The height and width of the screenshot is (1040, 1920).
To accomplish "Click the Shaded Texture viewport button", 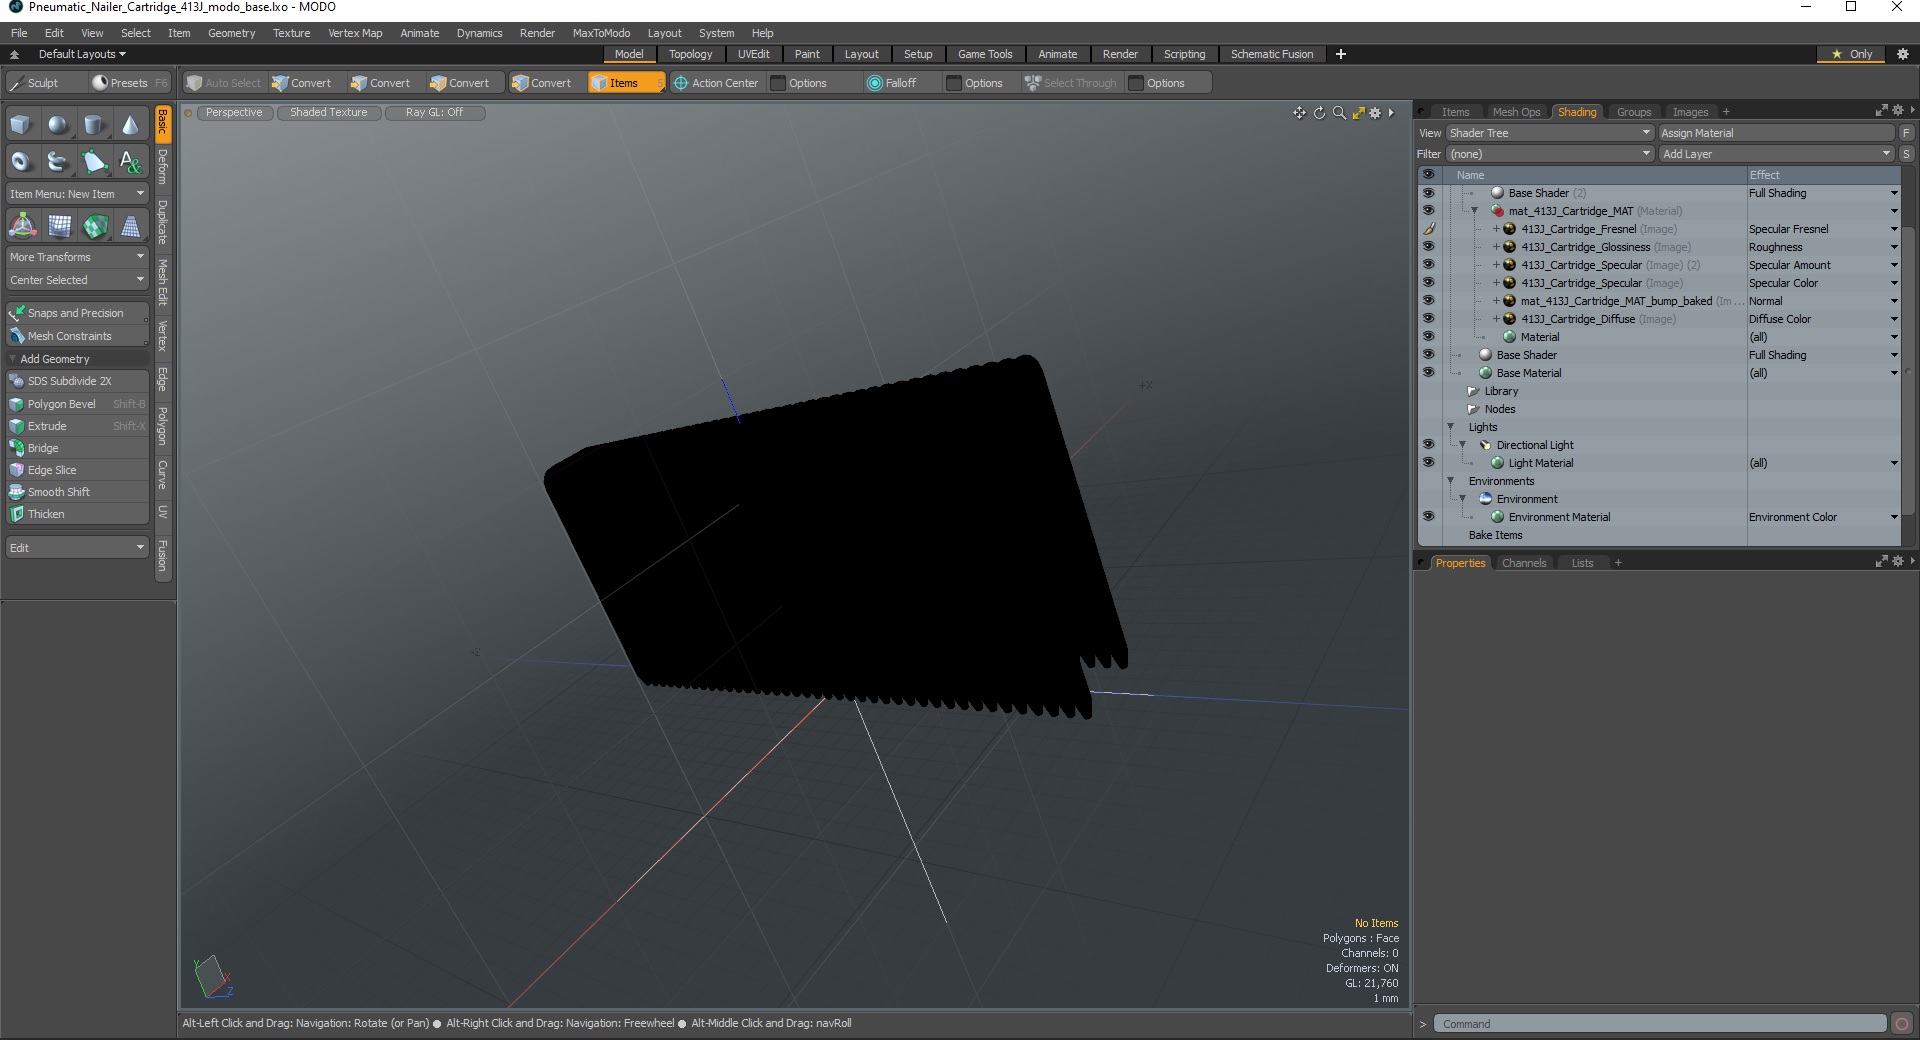I will click(328, 113).
